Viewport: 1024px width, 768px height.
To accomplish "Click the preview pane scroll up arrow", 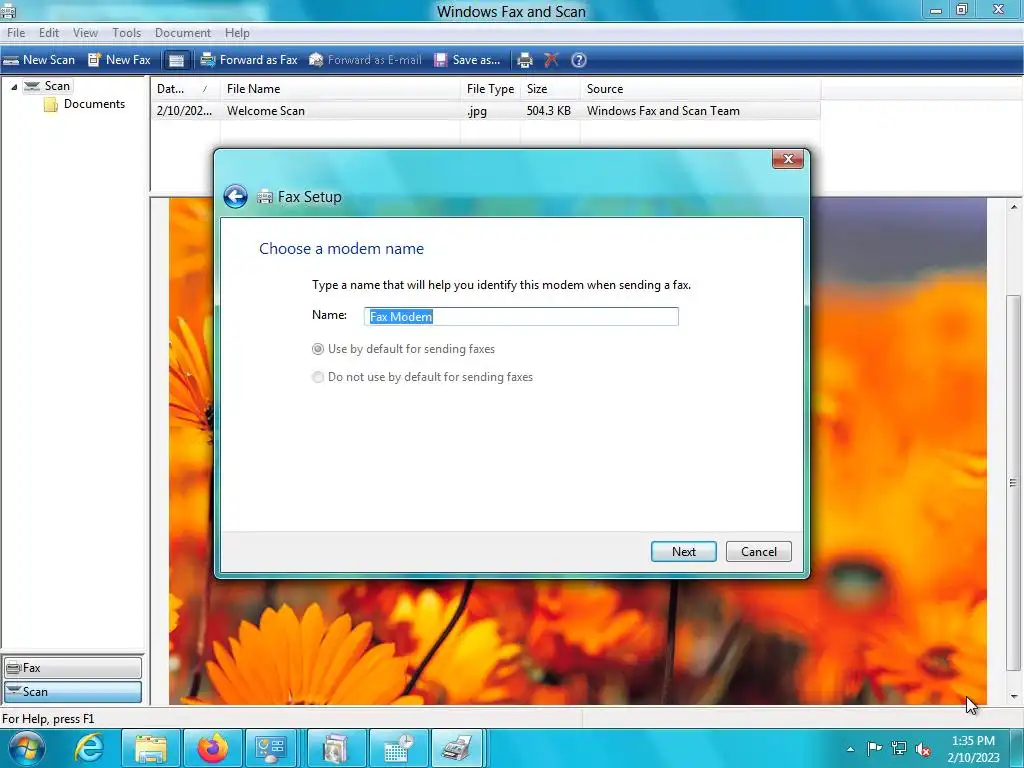I will 1014,207.
